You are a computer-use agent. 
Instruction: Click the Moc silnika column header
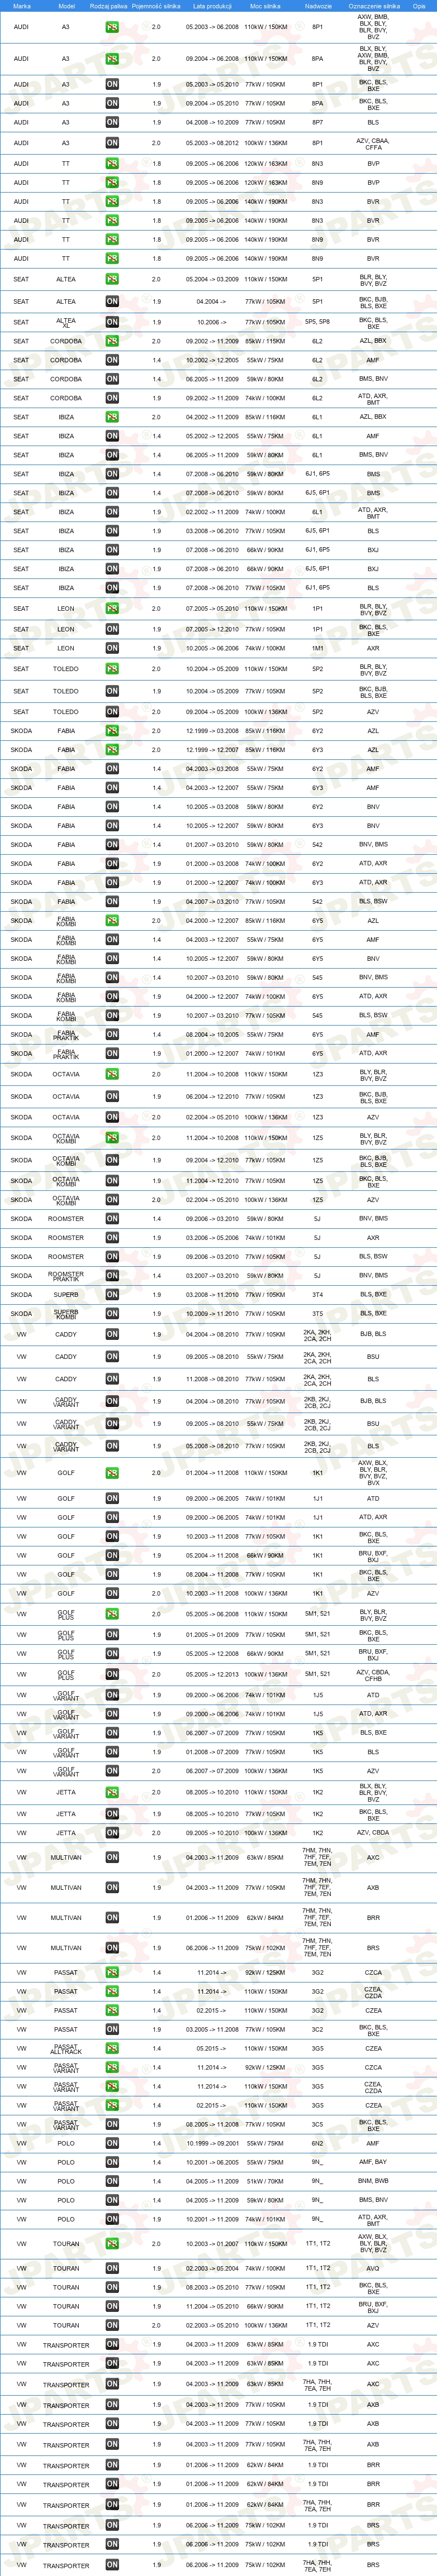[x=265, y=6]
